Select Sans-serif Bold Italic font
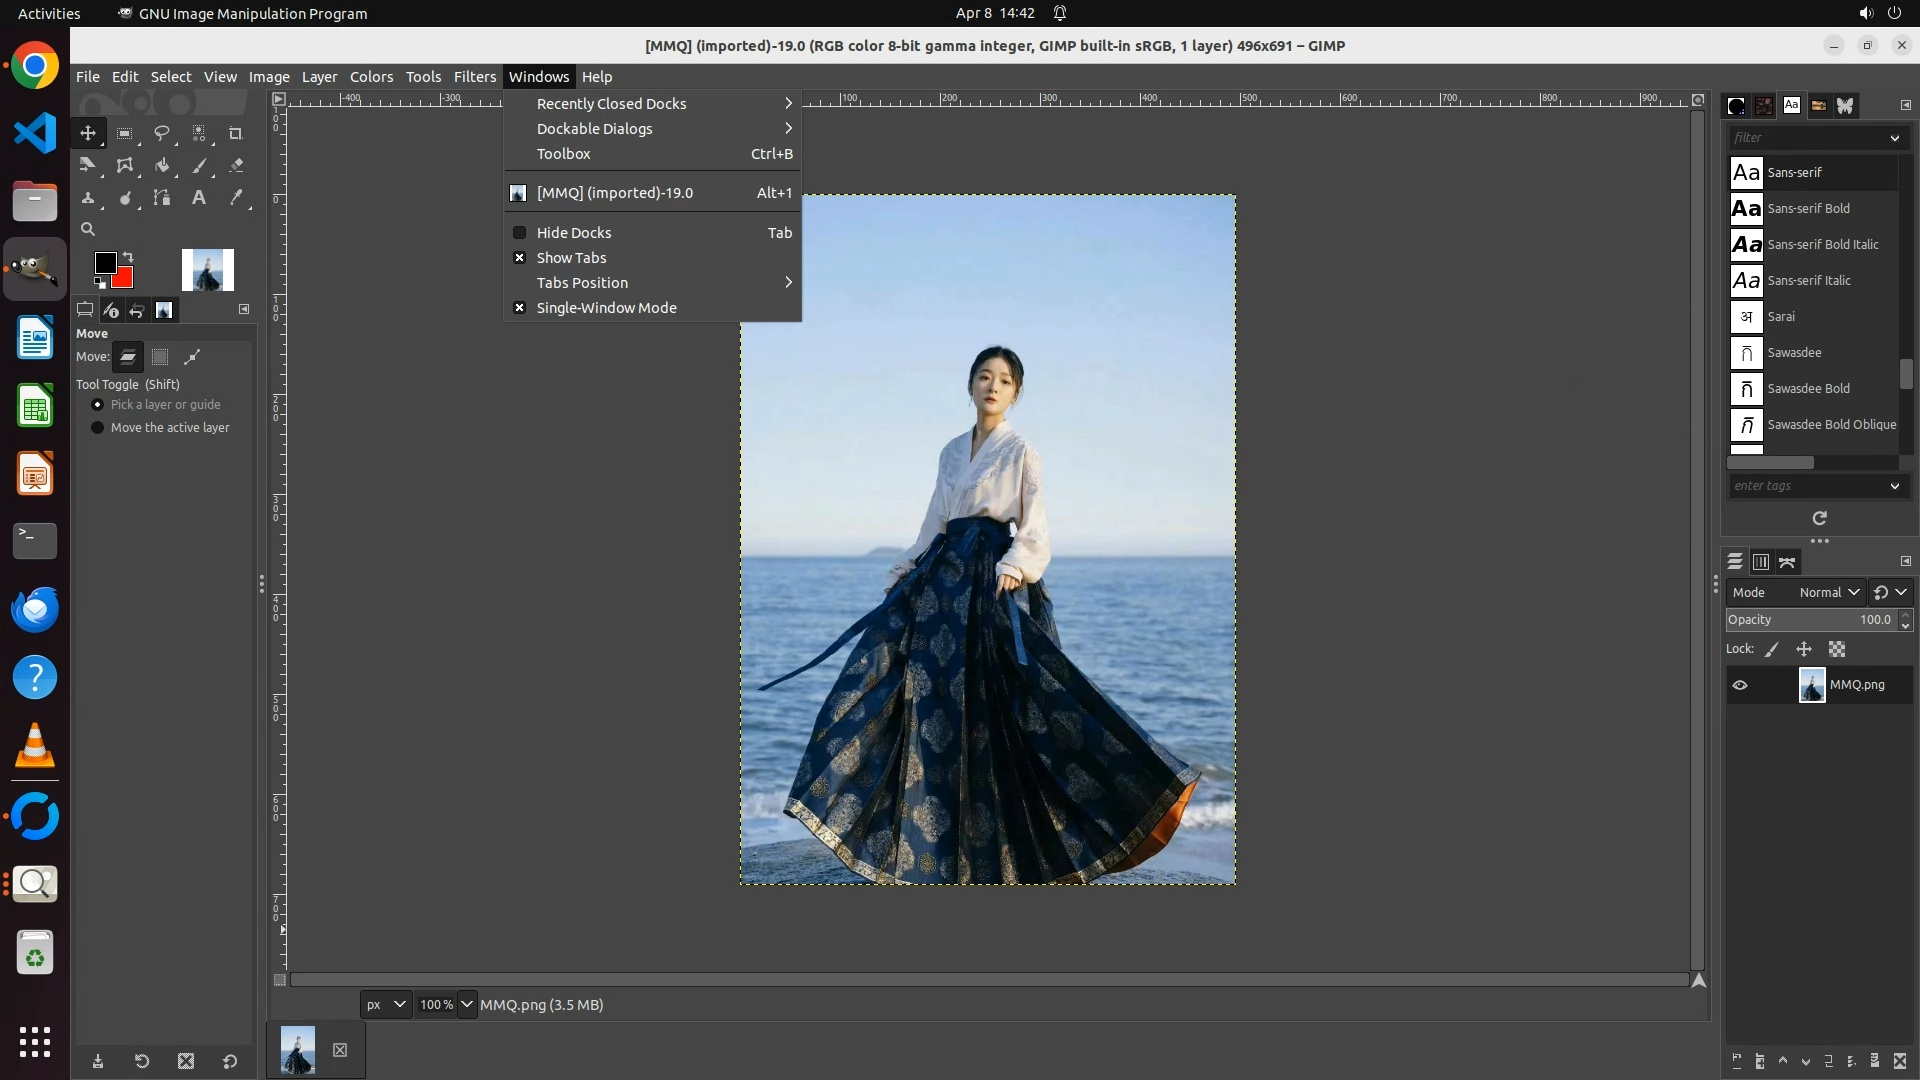Viewport: 1920px width, 1080px height. (1822, 245)
